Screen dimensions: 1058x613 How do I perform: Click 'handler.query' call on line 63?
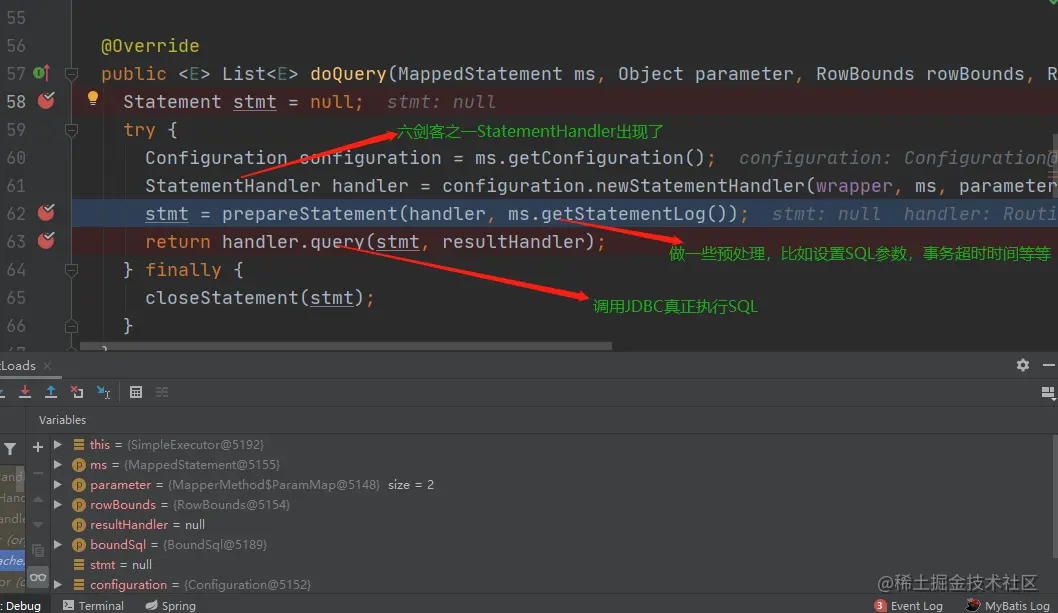(x=293, y=242)
